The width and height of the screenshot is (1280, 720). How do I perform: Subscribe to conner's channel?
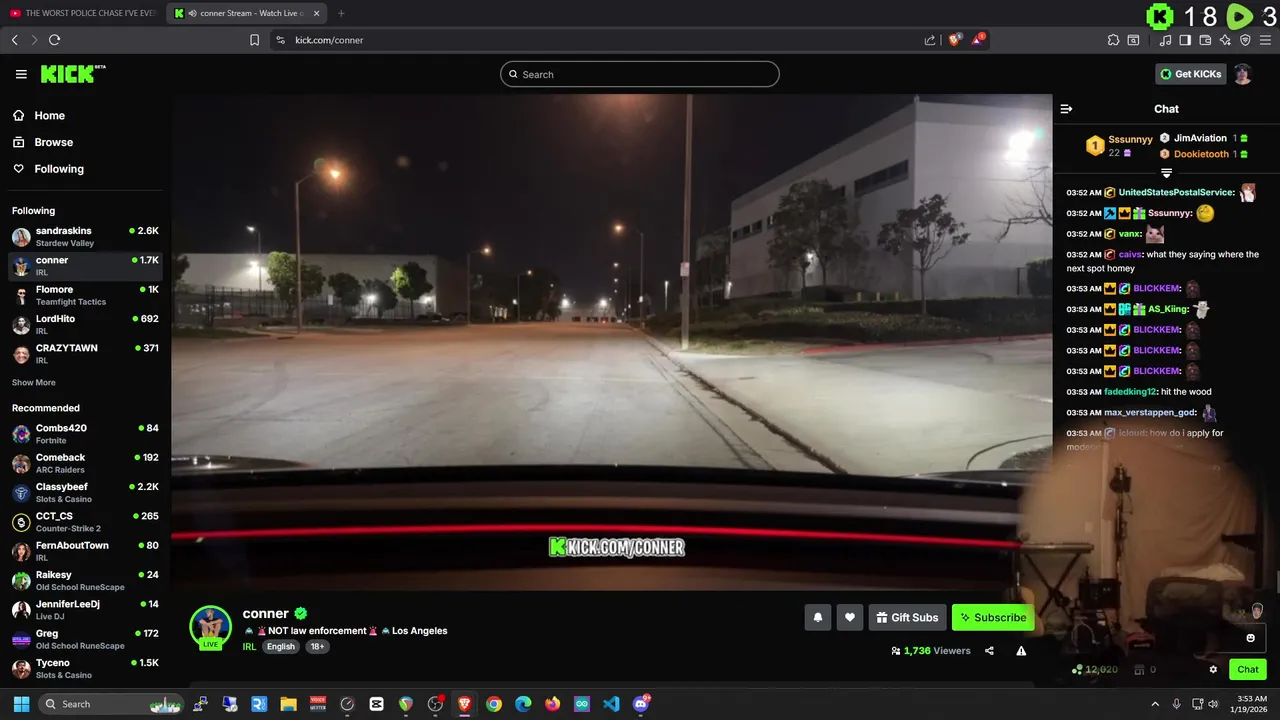point(993,618)
